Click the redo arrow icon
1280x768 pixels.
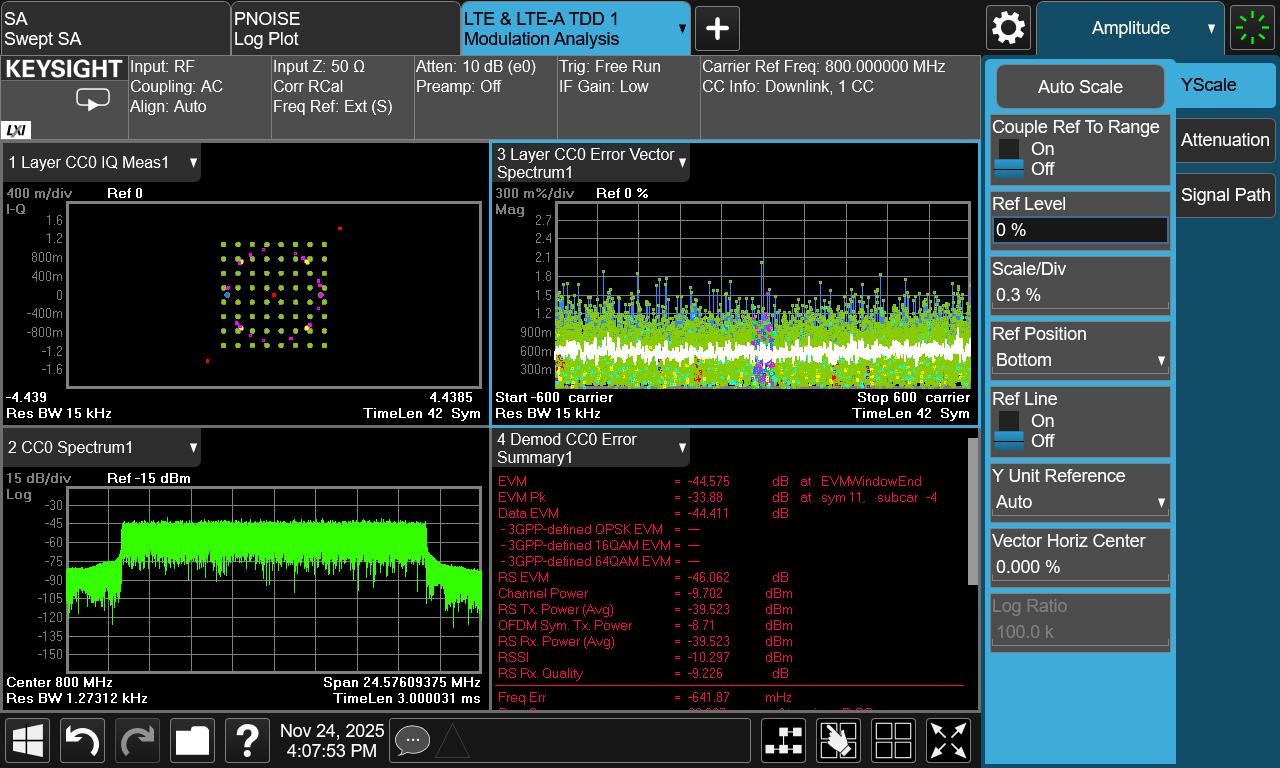[x=138, y=741]
